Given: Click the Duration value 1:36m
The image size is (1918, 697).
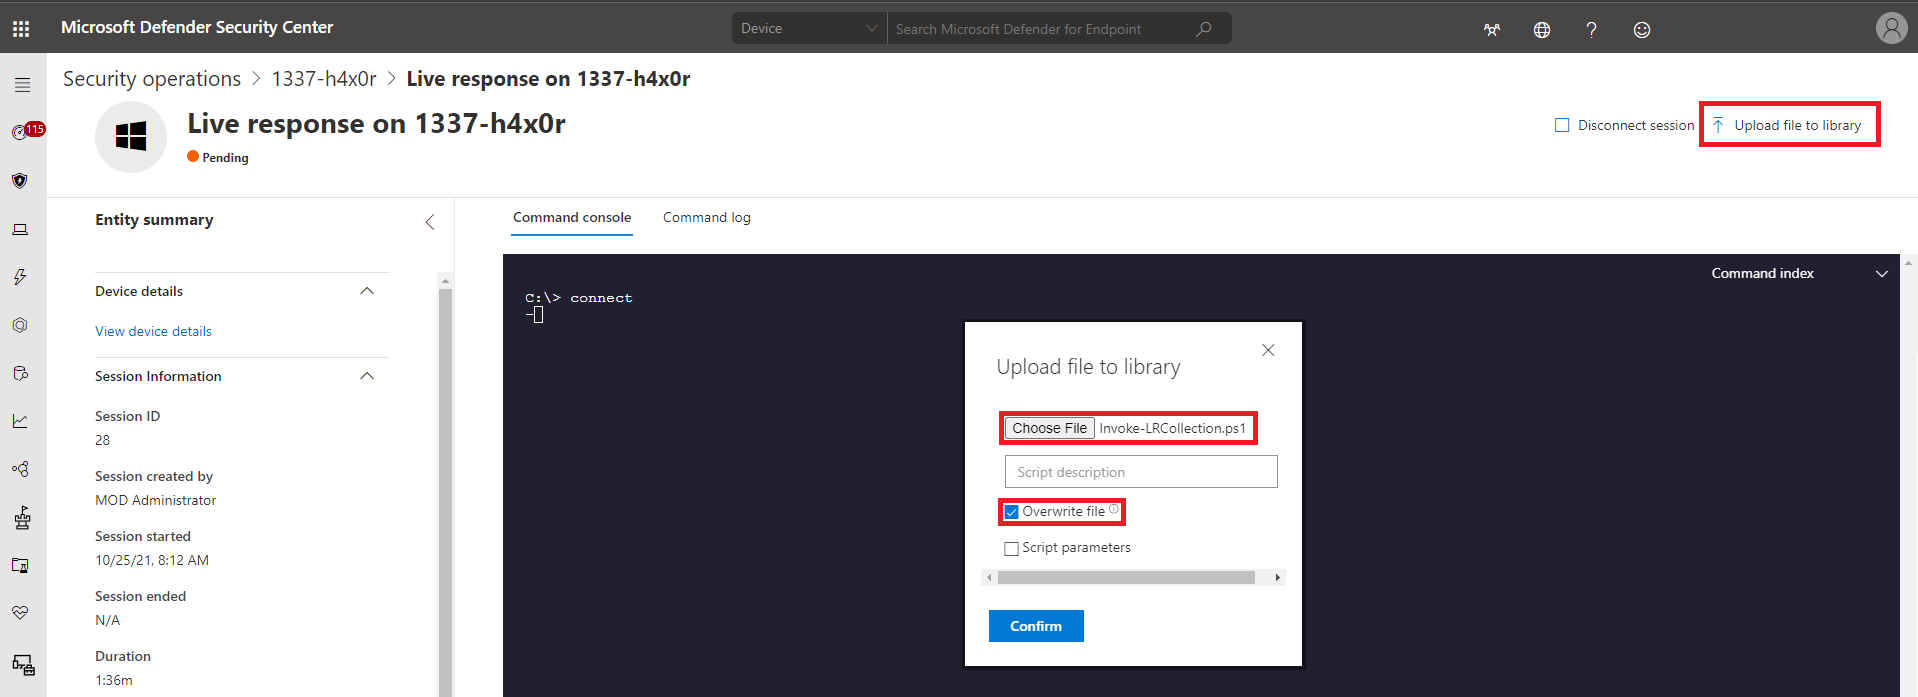Looking at the screenshot, I should (x=113, y=680).
